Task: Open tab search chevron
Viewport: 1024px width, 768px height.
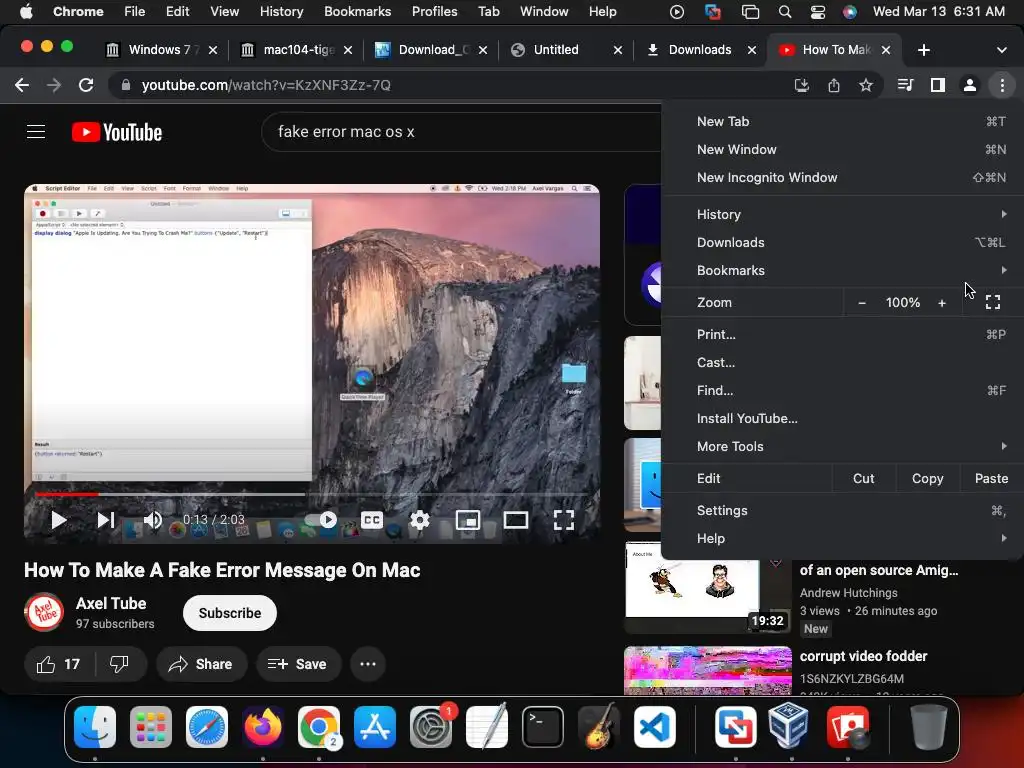Action: click(x=1002, y=50)
